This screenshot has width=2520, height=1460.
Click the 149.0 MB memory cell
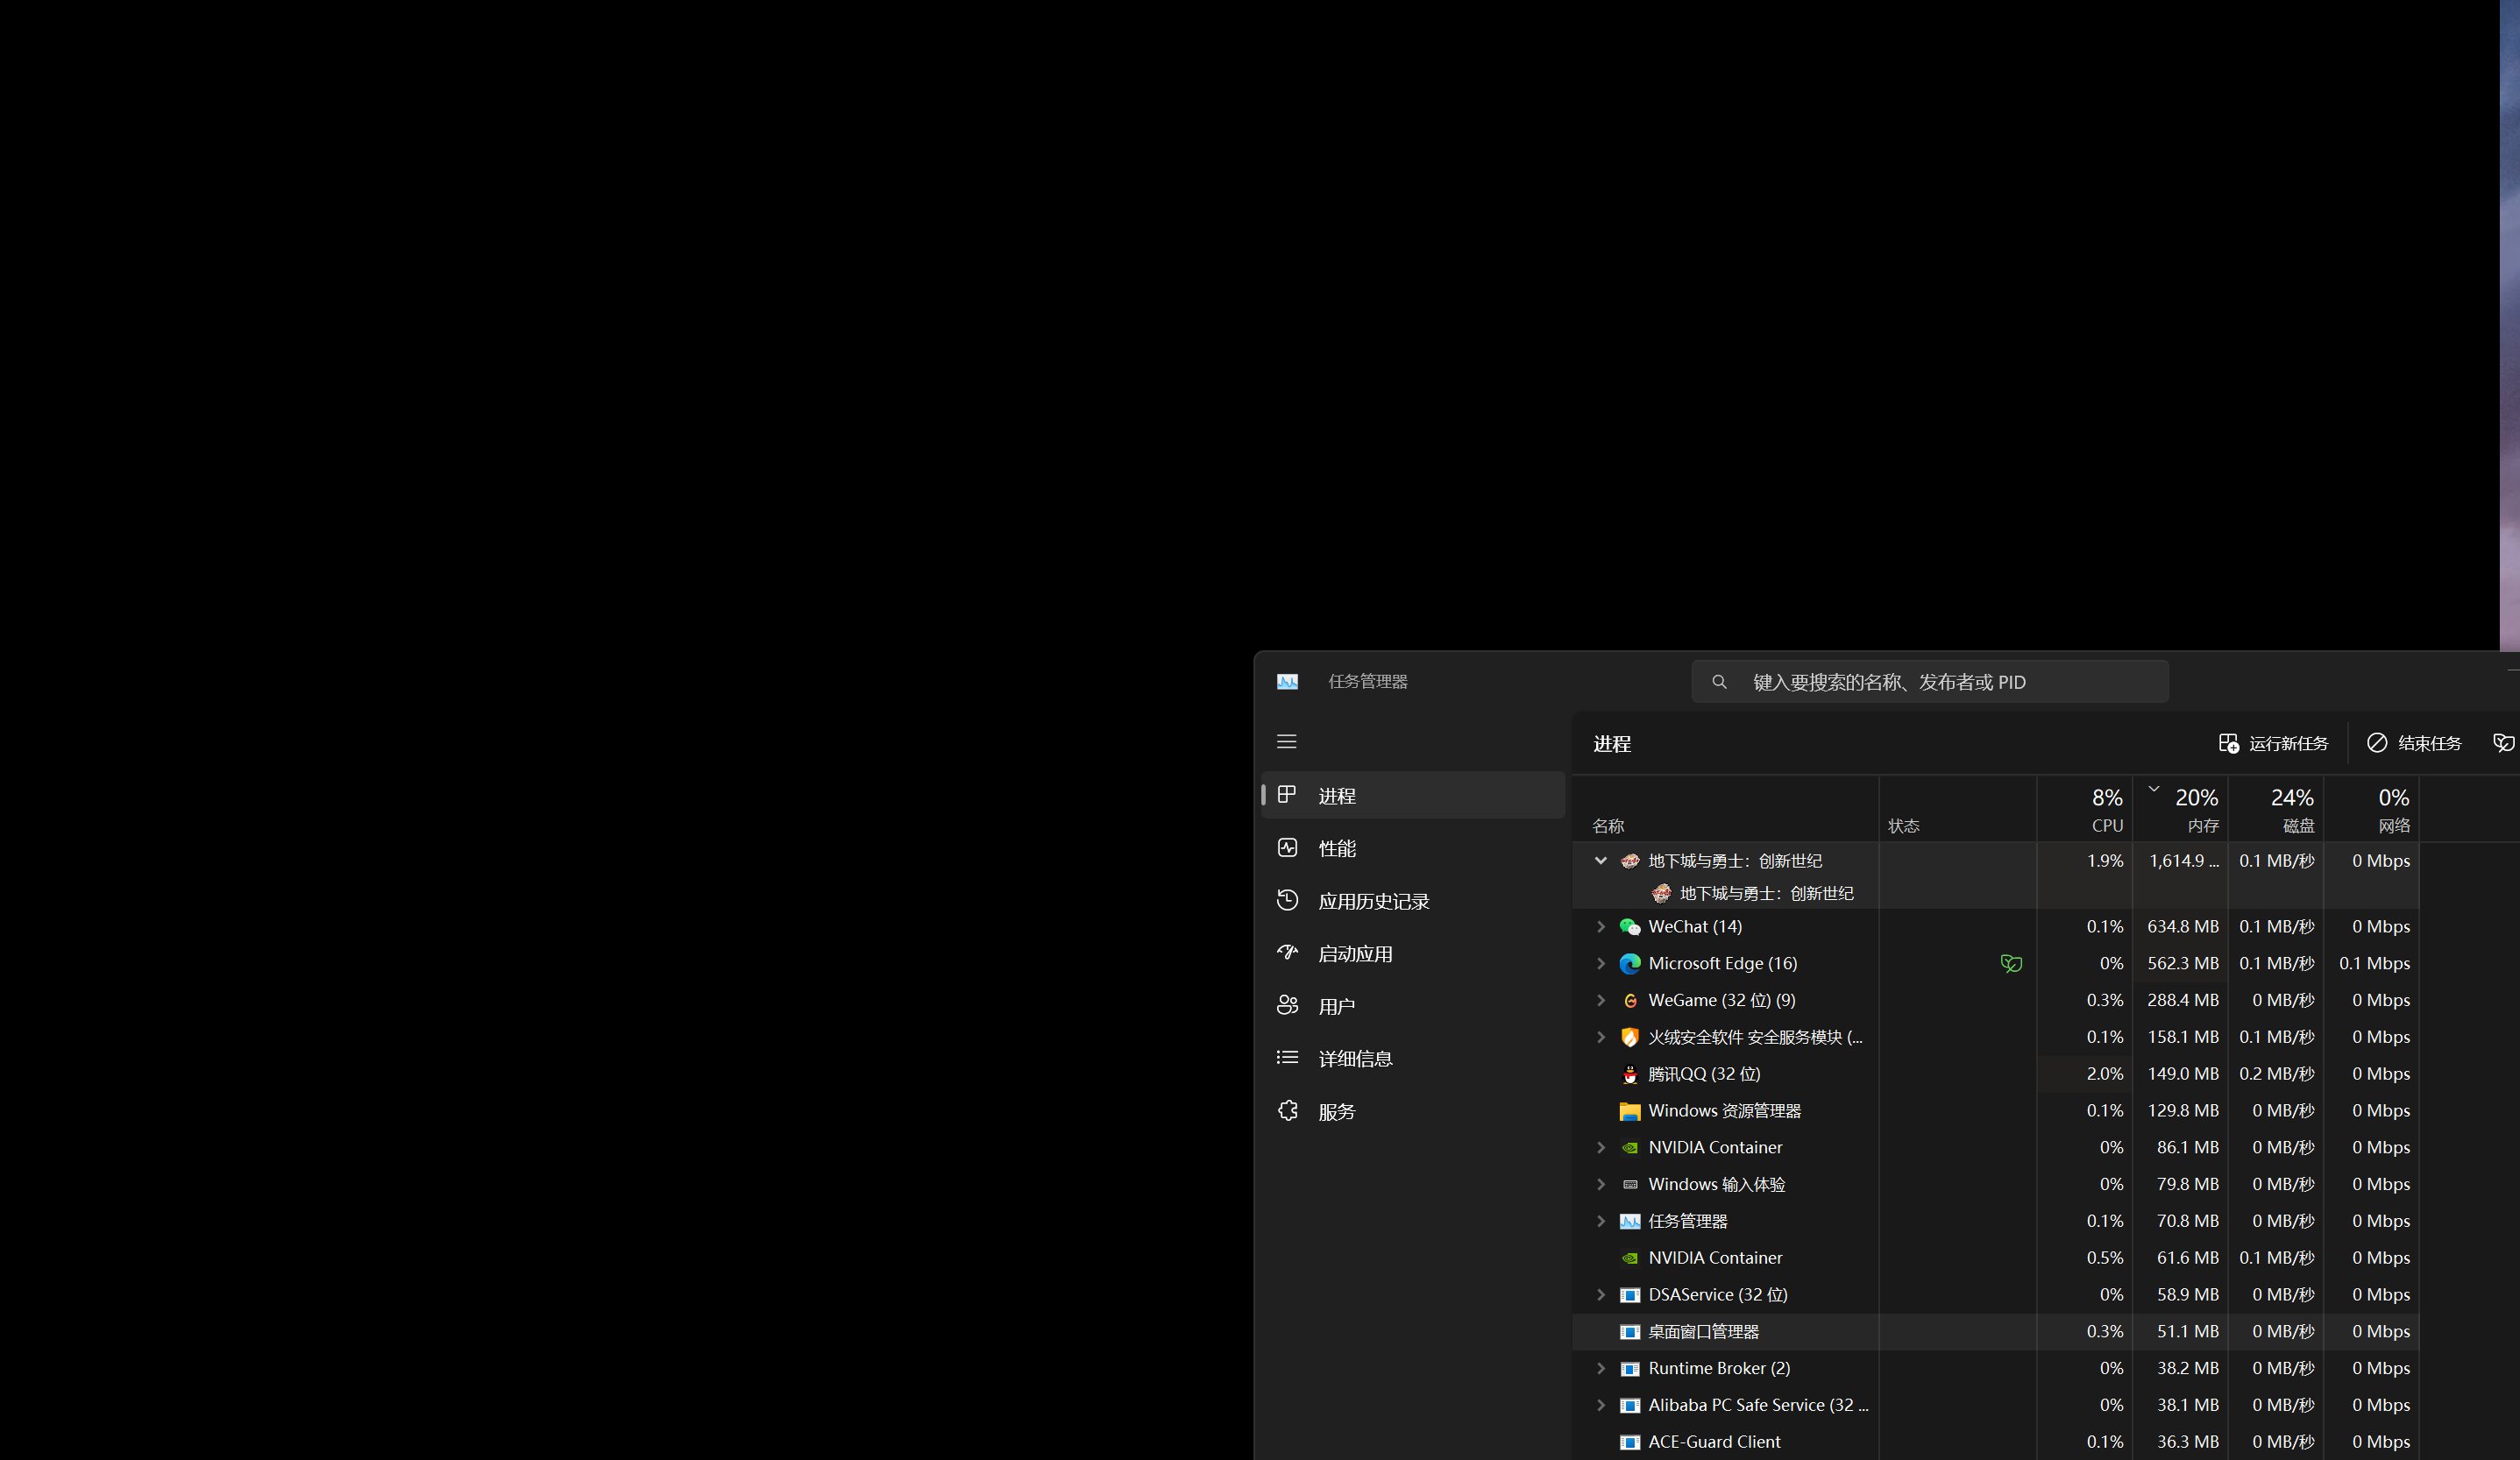coord(2180,1074)
